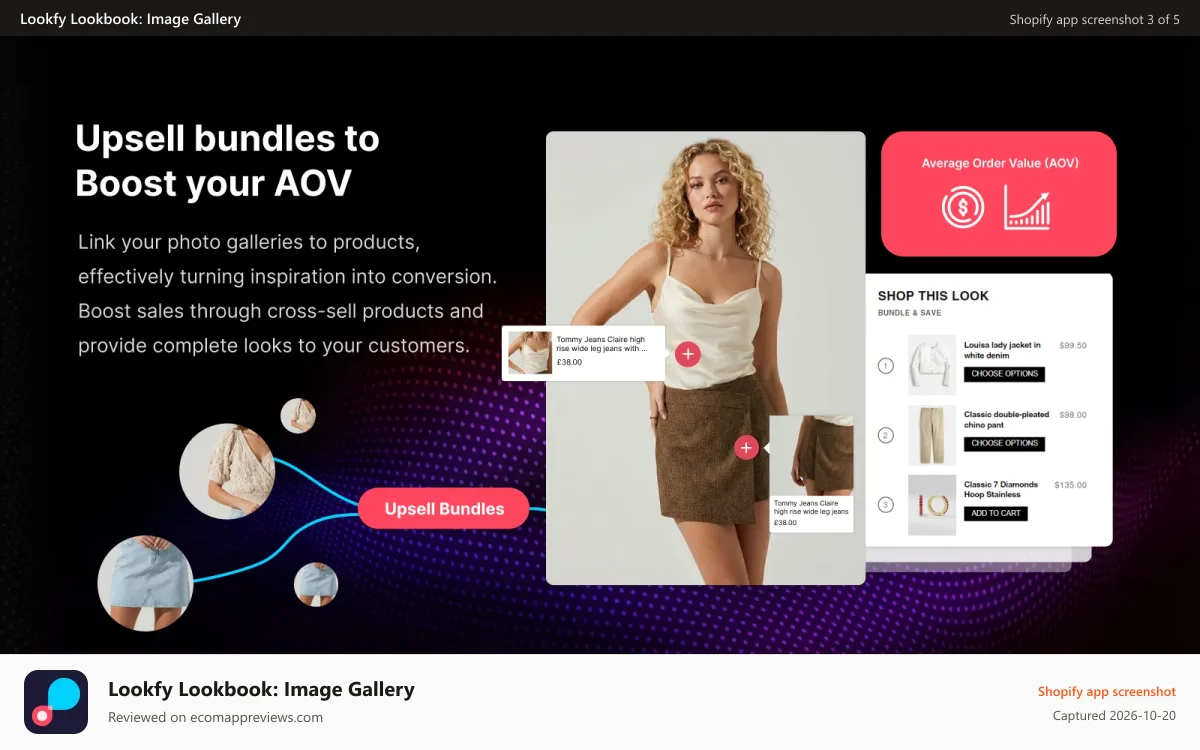The height and width of the screenshot is (750, 1200).
Task: Click the Captured 2026-10-20 date text
Action: (x=1114, y=716)
